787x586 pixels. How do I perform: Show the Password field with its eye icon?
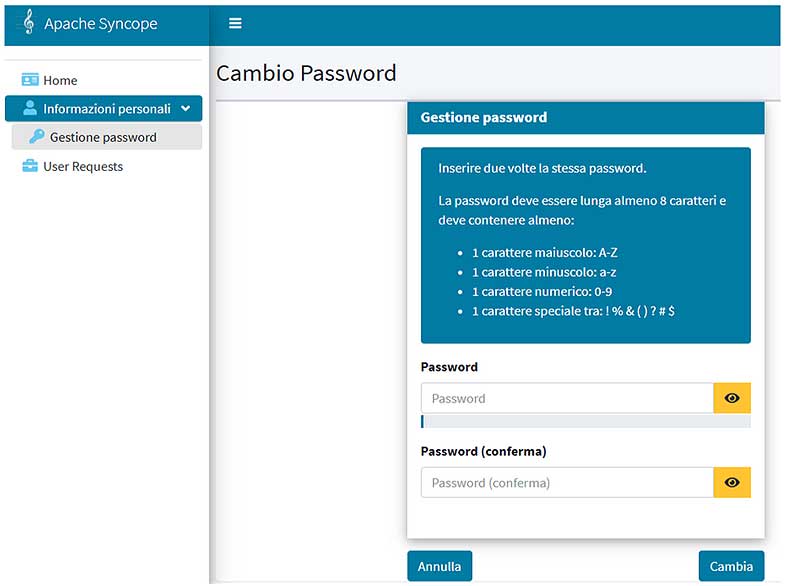[732, 398]
